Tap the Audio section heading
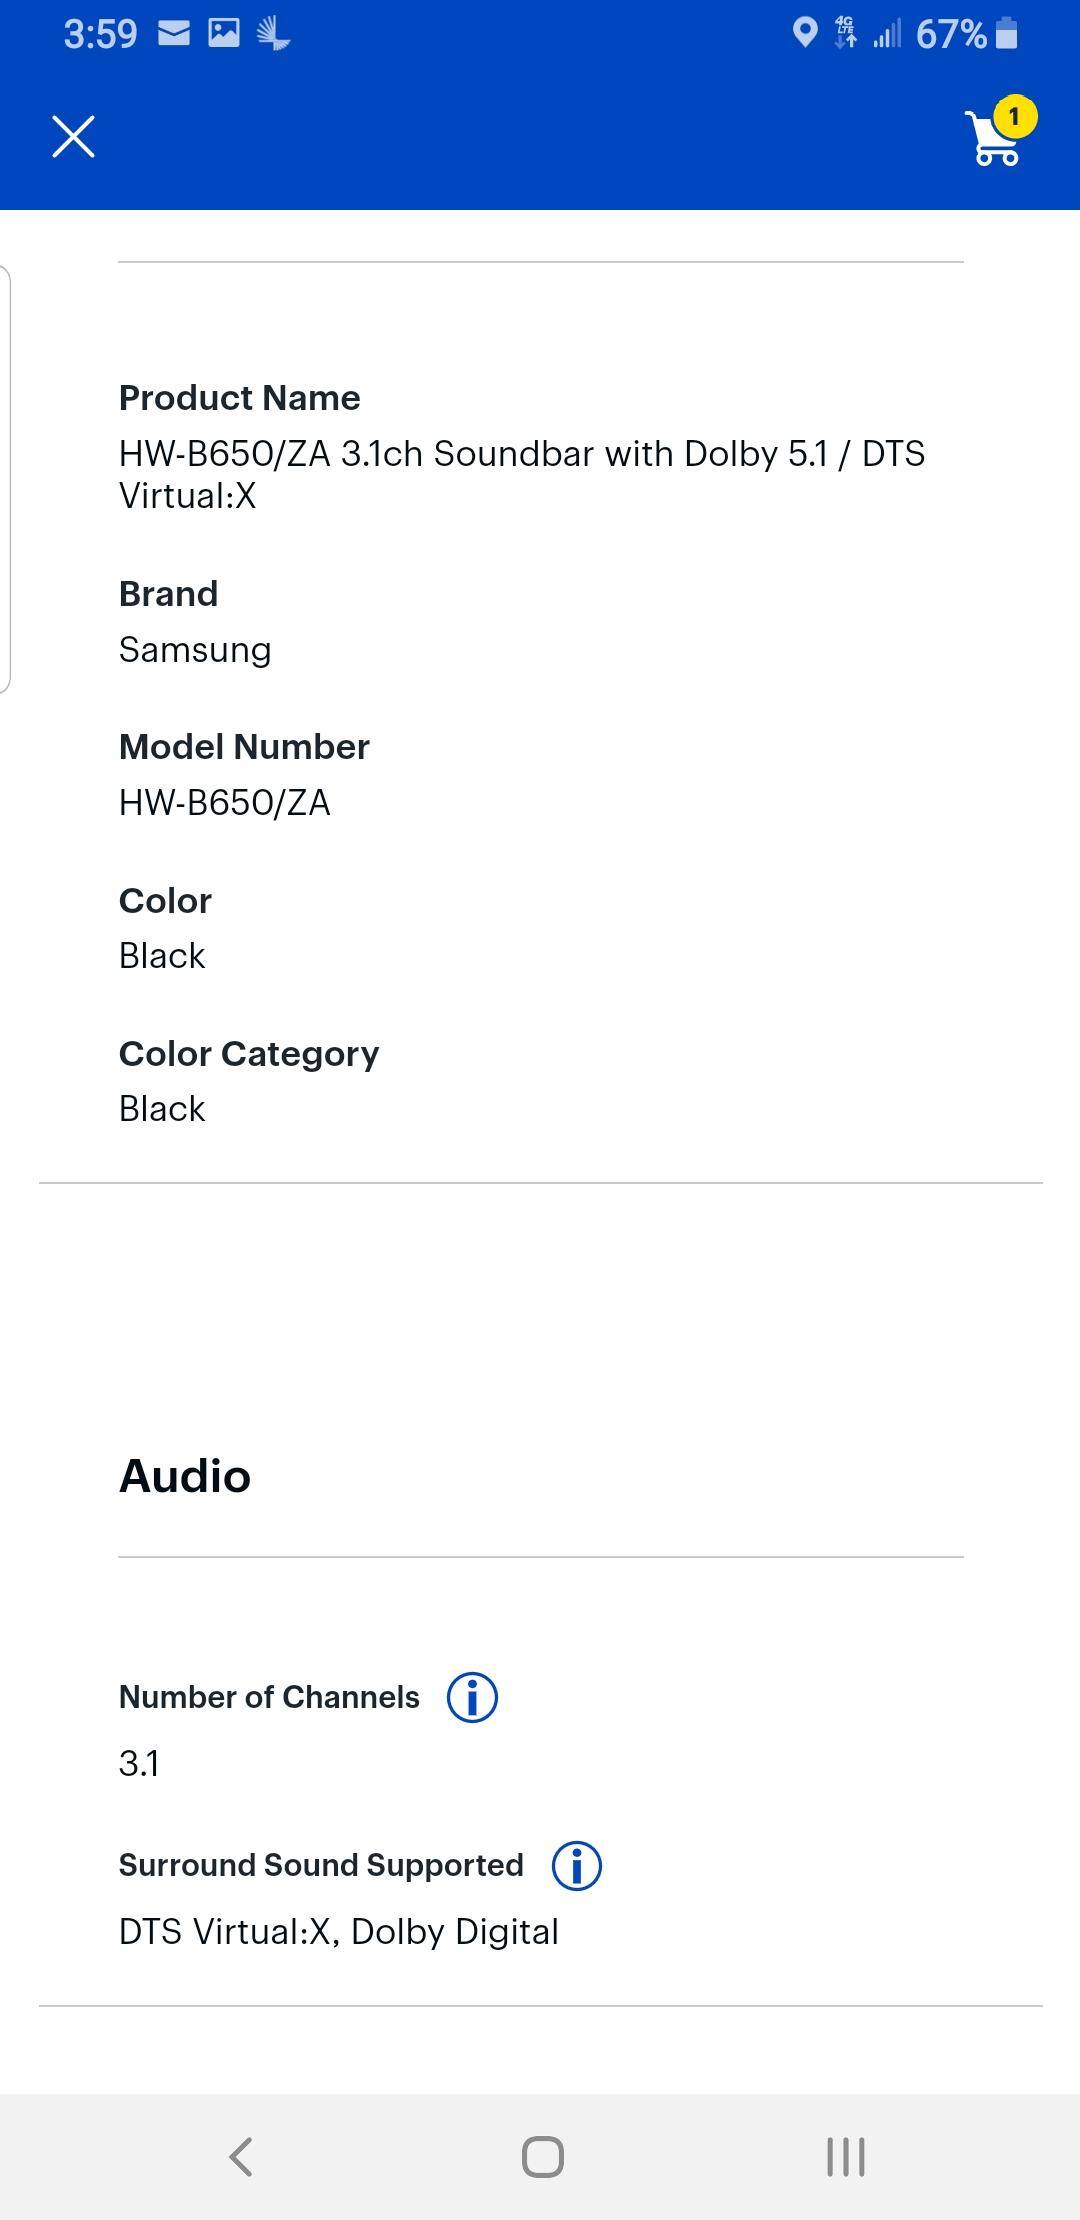The image size is (1080, 2220). [x=185, y=1476]
